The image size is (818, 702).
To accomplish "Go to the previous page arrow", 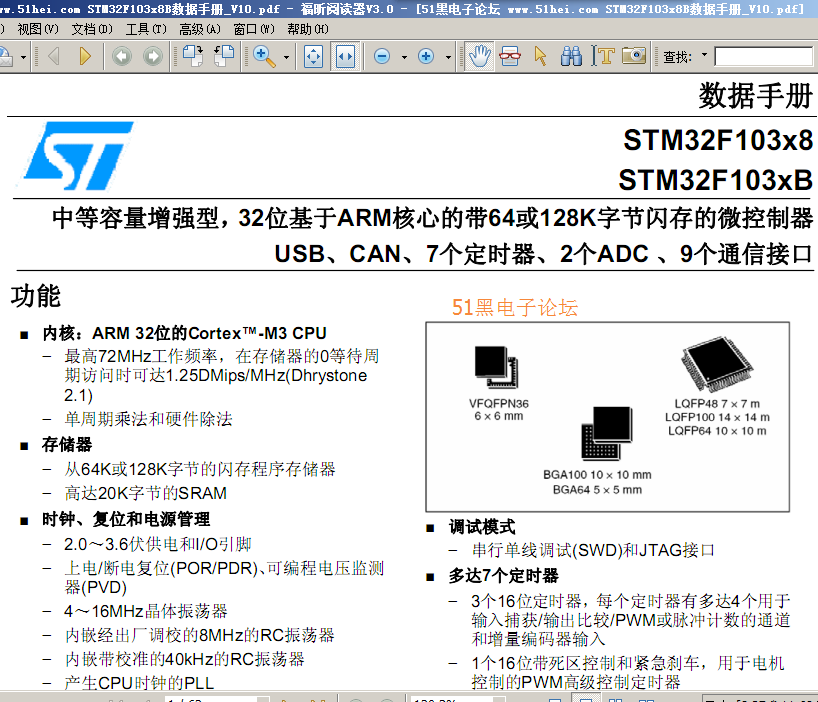I will click(54, 56).
